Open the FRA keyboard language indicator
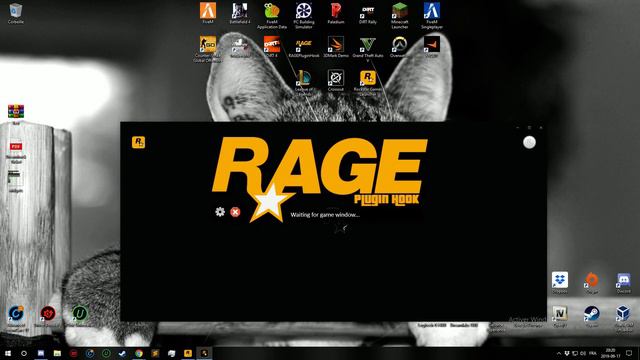Screen dimensions: 640x360 pyautogui.click(x=593, y=353)
